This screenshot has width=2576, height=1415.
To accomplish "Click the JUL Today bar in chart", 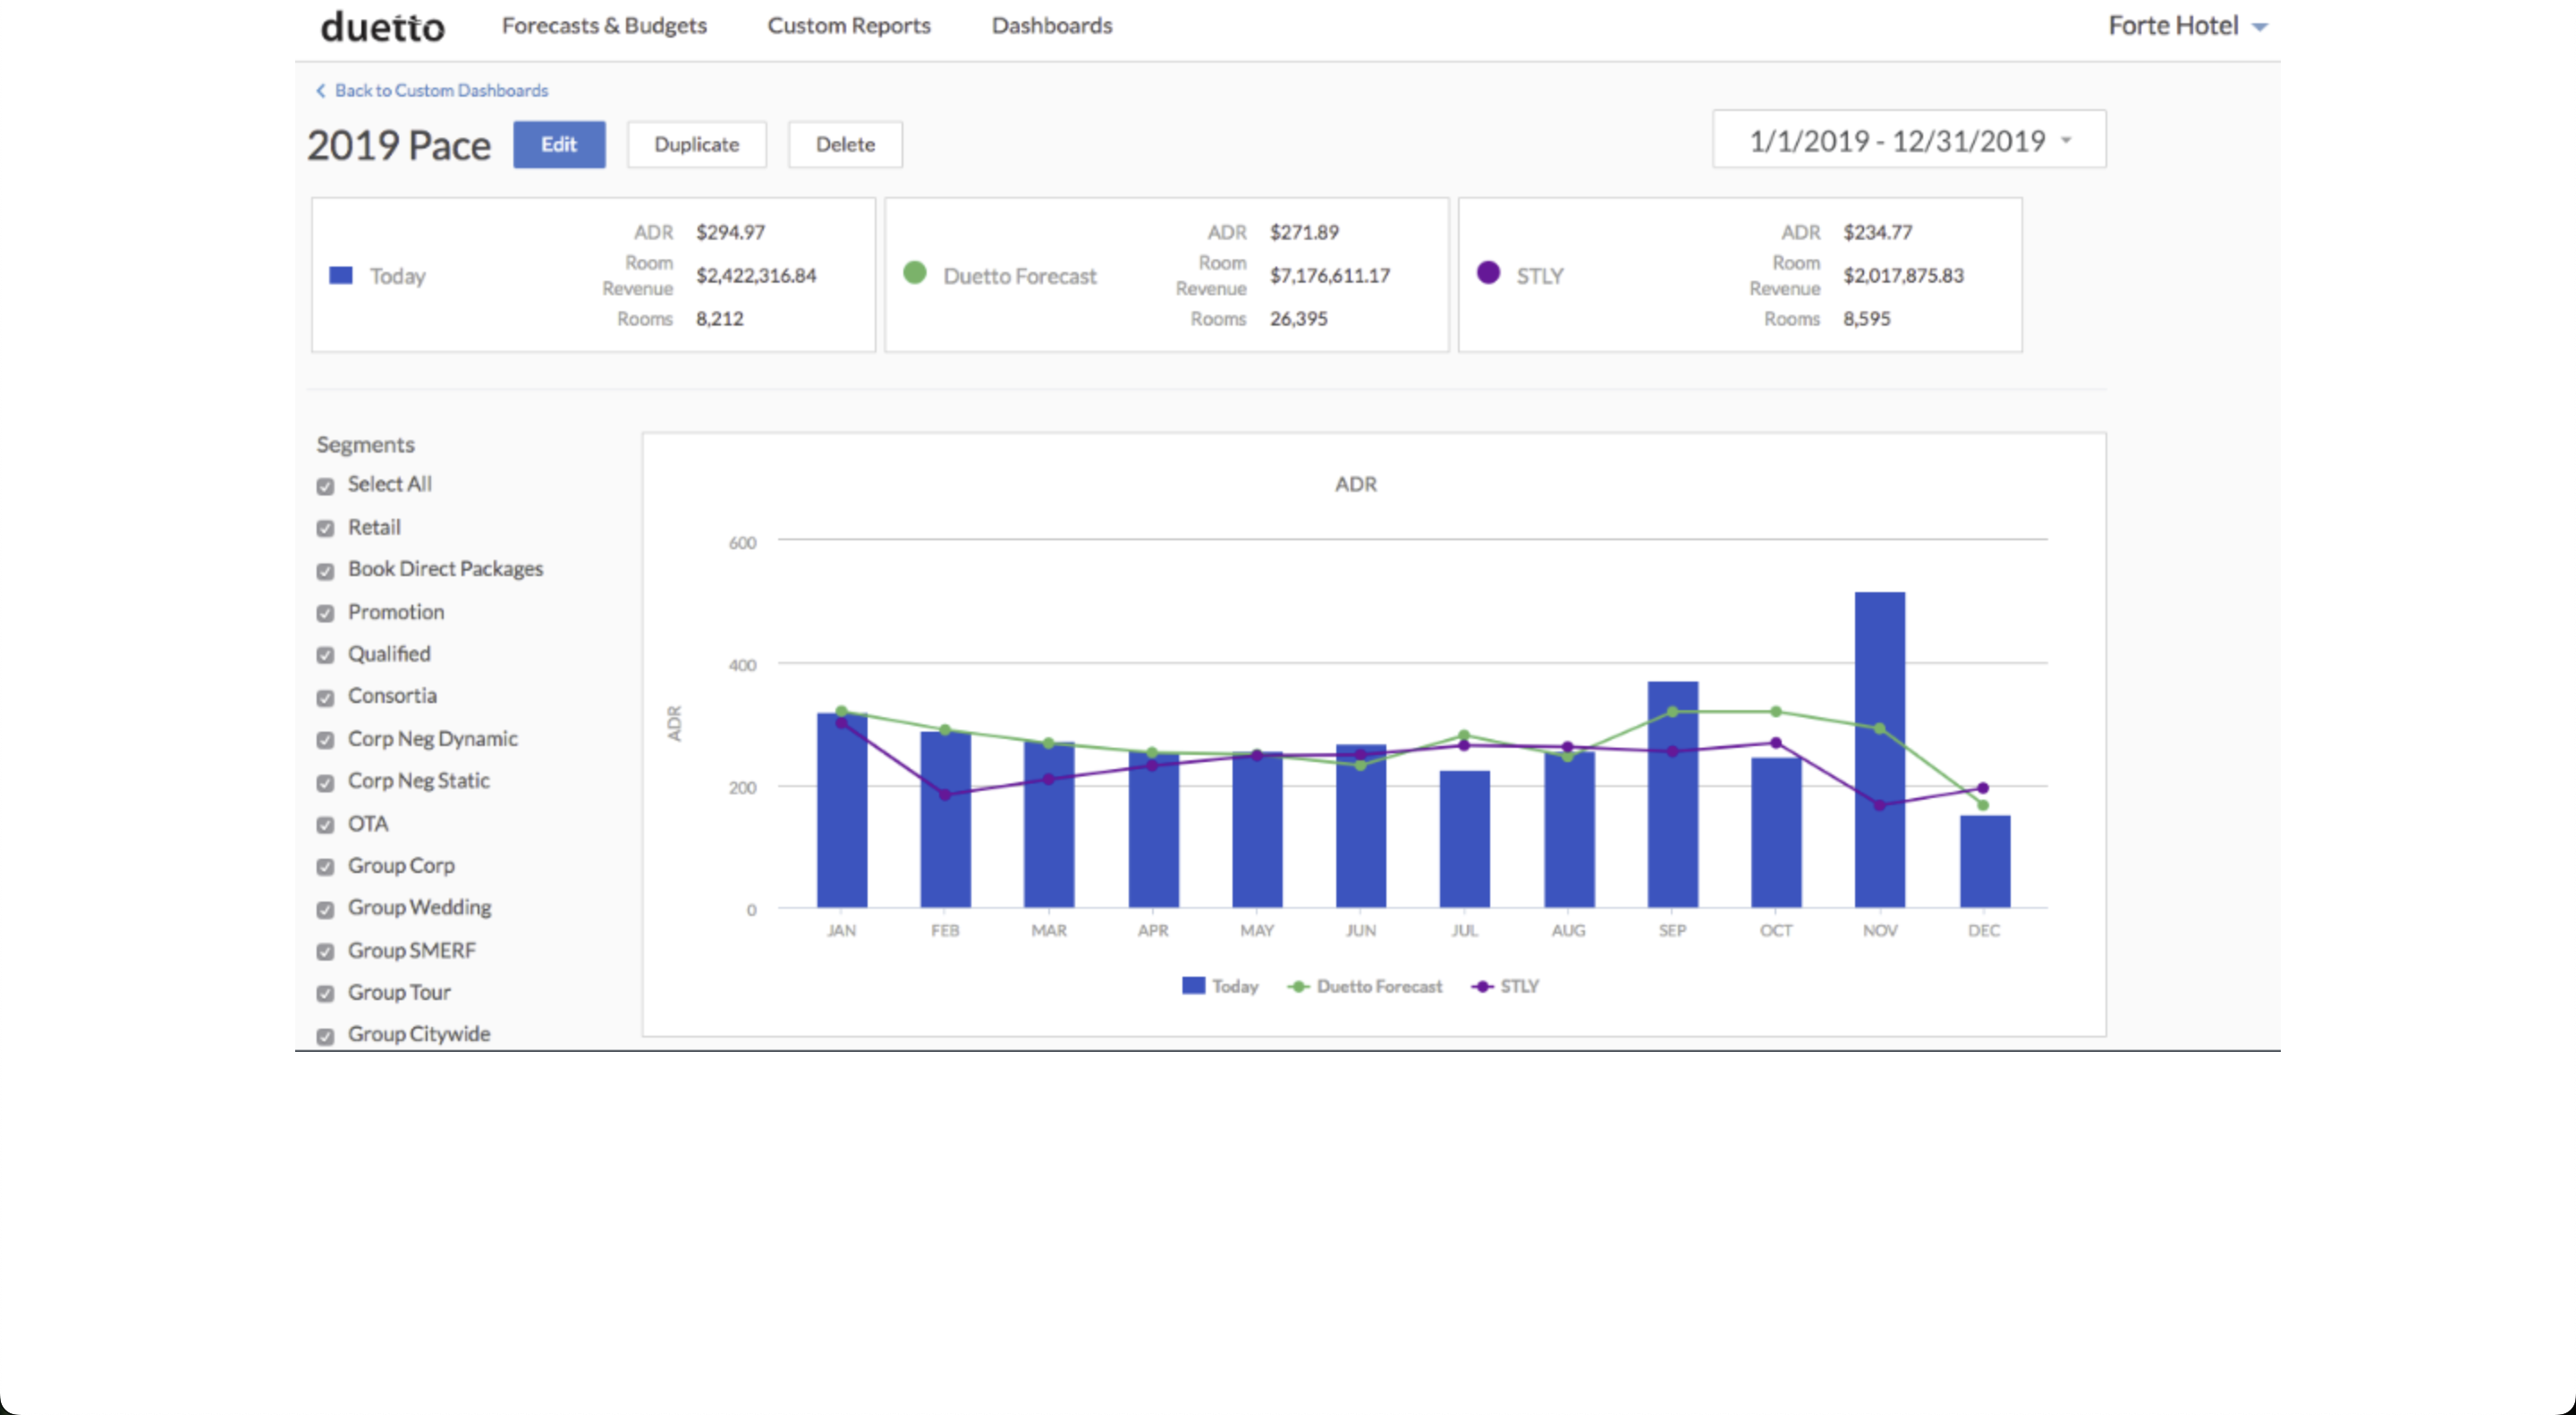I will click(1465, 839).
